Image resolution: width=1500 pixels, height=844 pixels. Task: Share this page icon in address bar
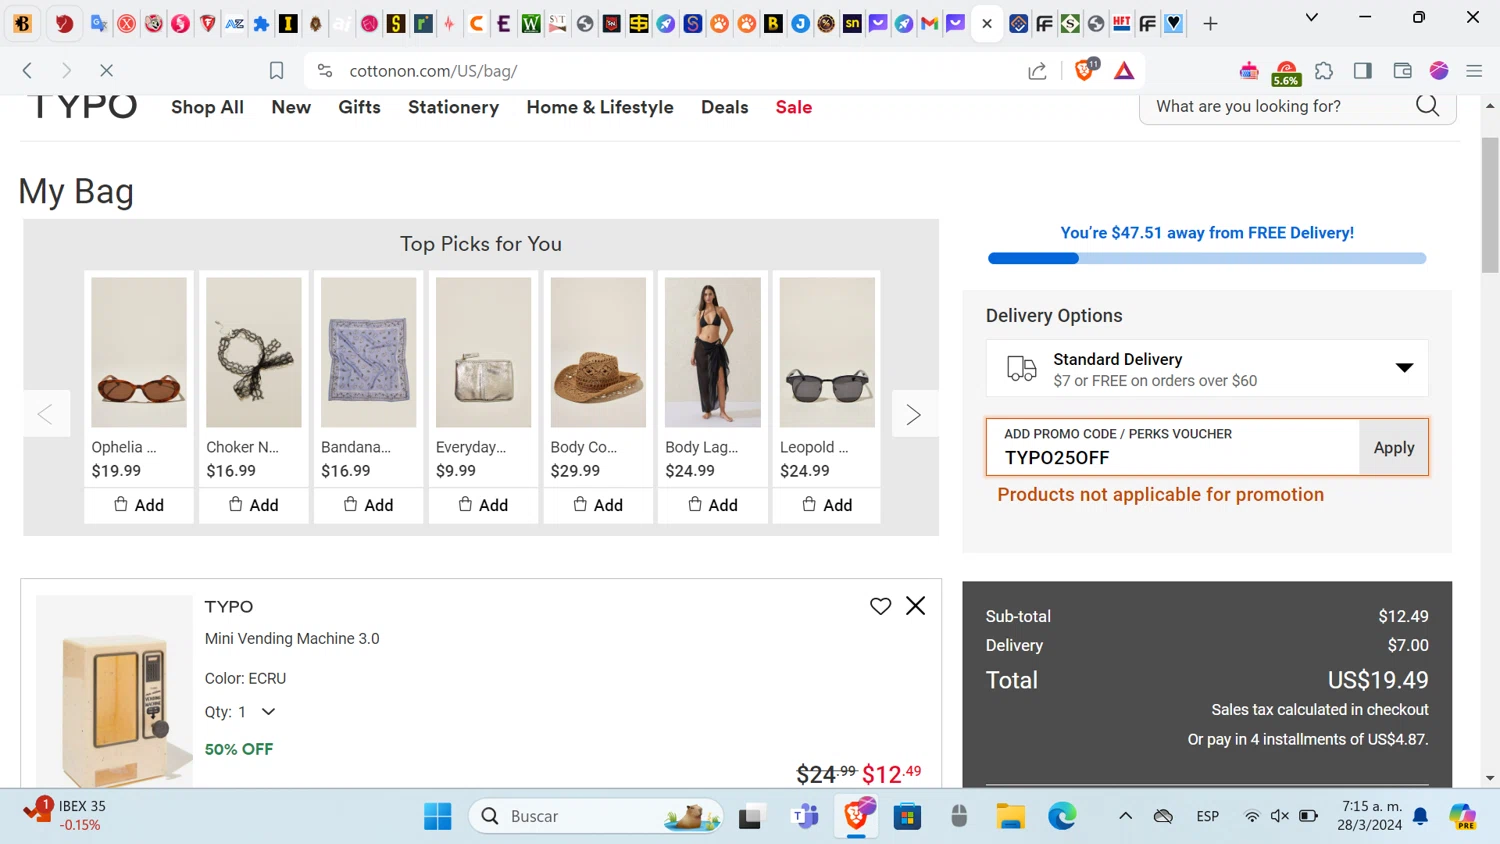coord(1037,70)
